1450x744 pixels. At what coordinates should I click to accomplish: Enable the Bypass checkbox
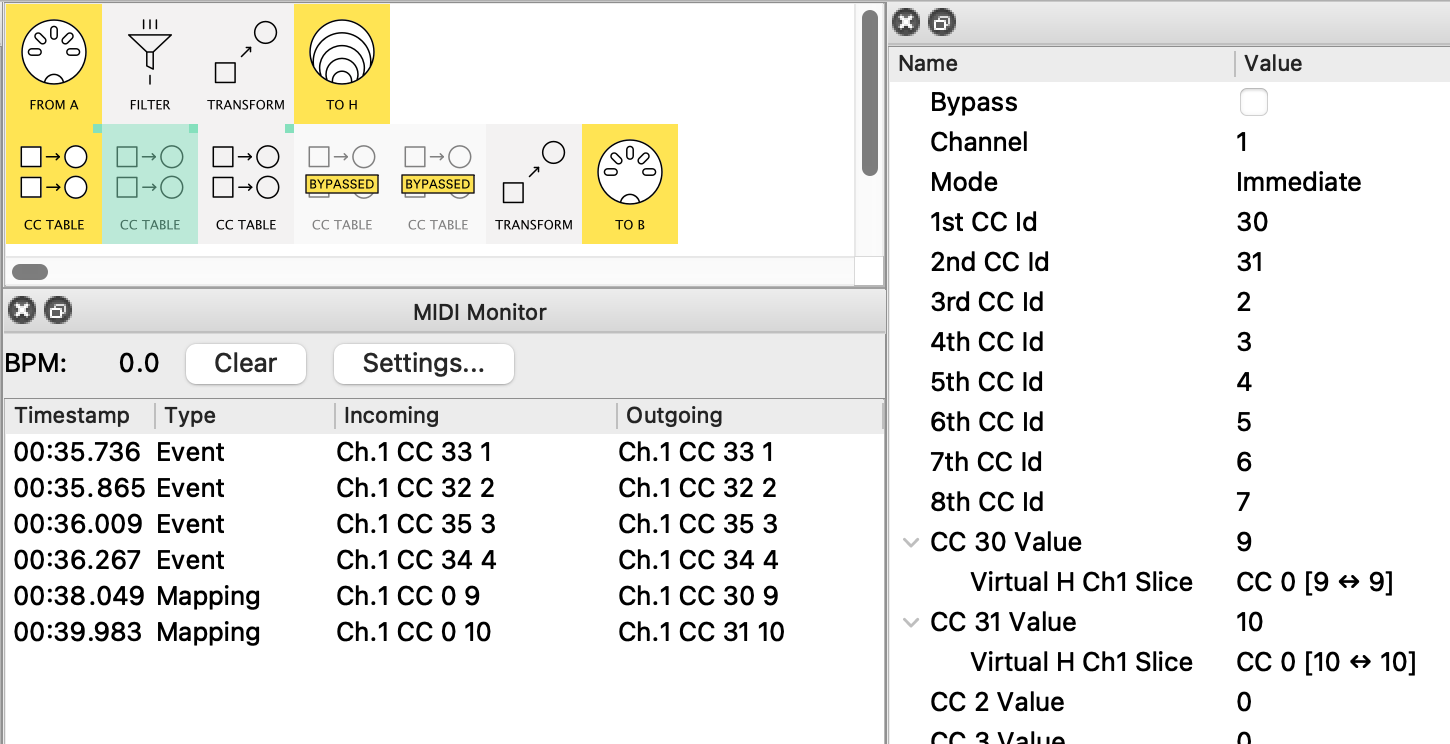click(1253, 102)
